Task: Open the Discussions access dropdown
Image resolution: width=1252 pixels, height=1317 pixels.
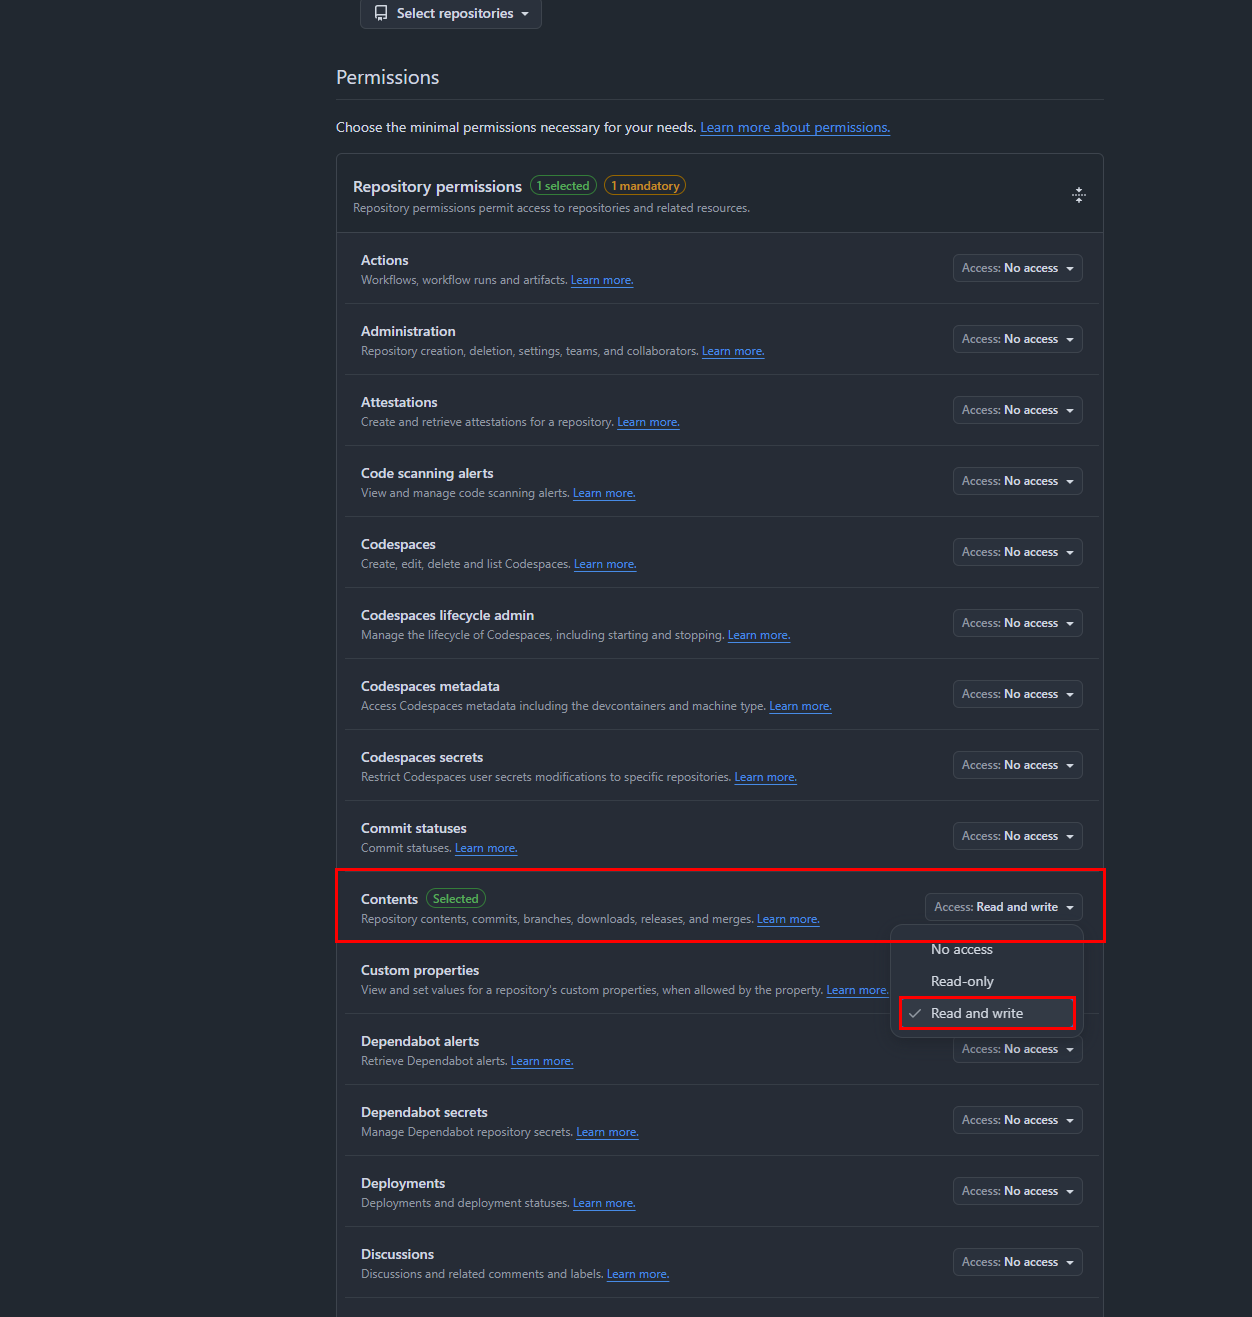Action: click(1017, 1261)
